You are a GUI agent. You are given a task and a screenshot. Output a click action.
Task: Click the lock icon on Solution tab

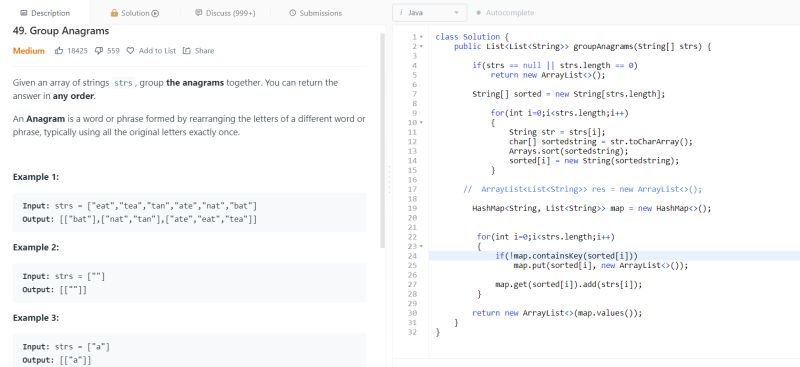tap(114, 13)
